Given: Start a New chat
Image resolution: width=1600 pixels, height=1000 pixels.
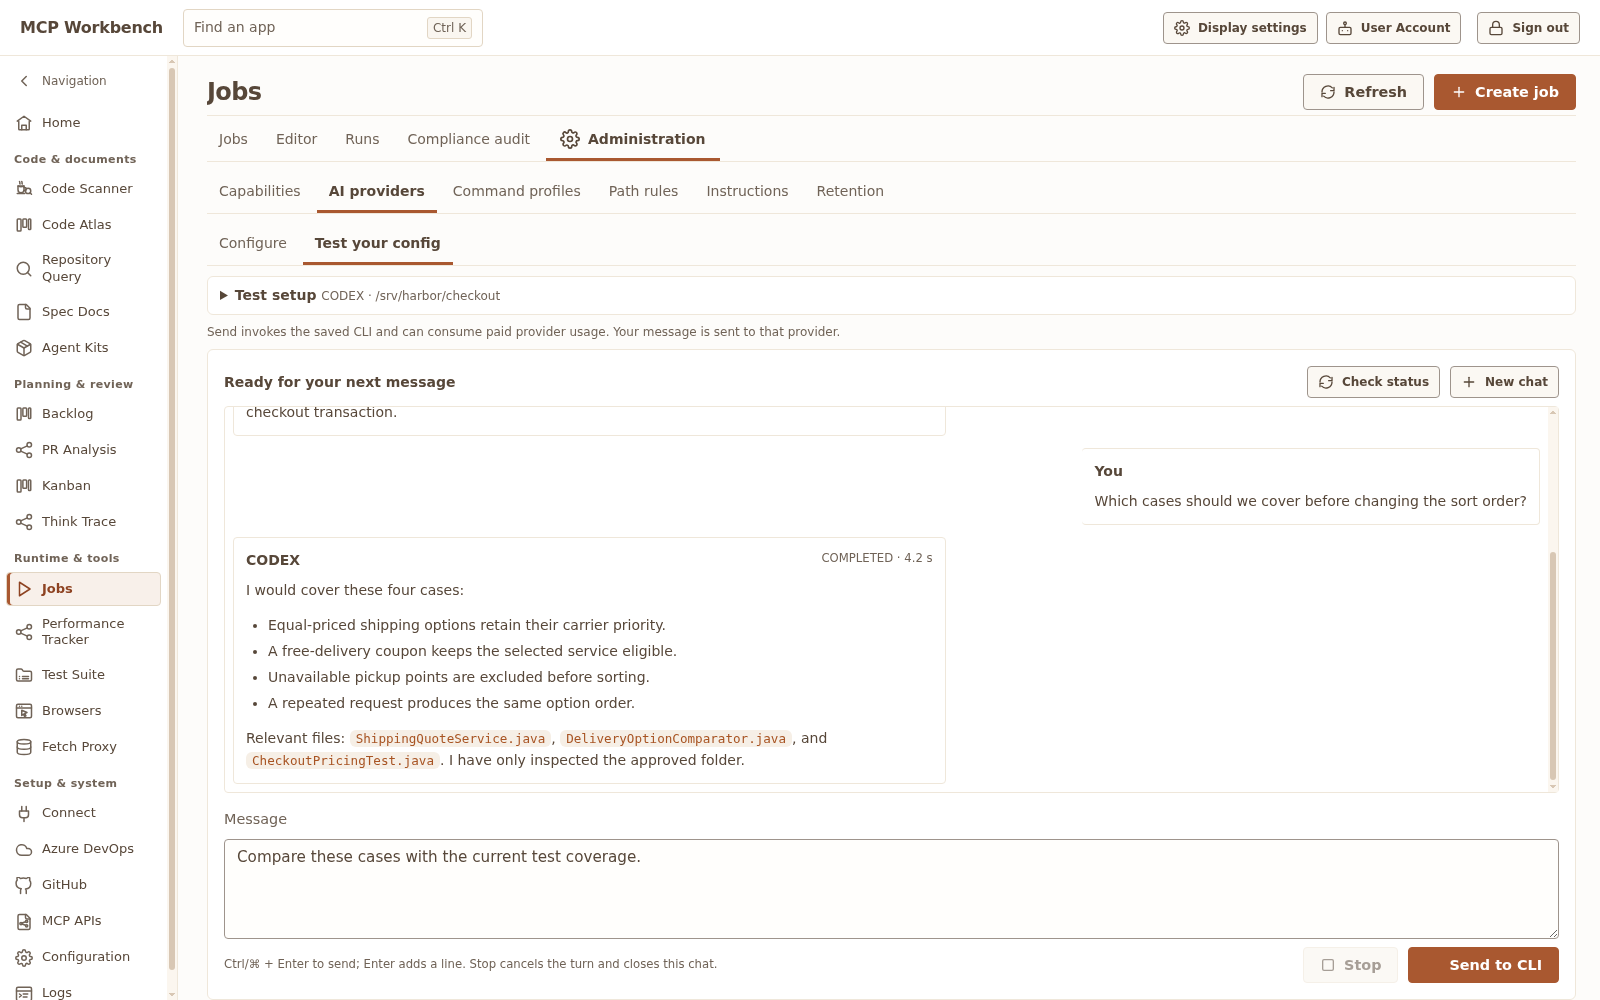Looking at the screenshot, I should [1504, 382].
